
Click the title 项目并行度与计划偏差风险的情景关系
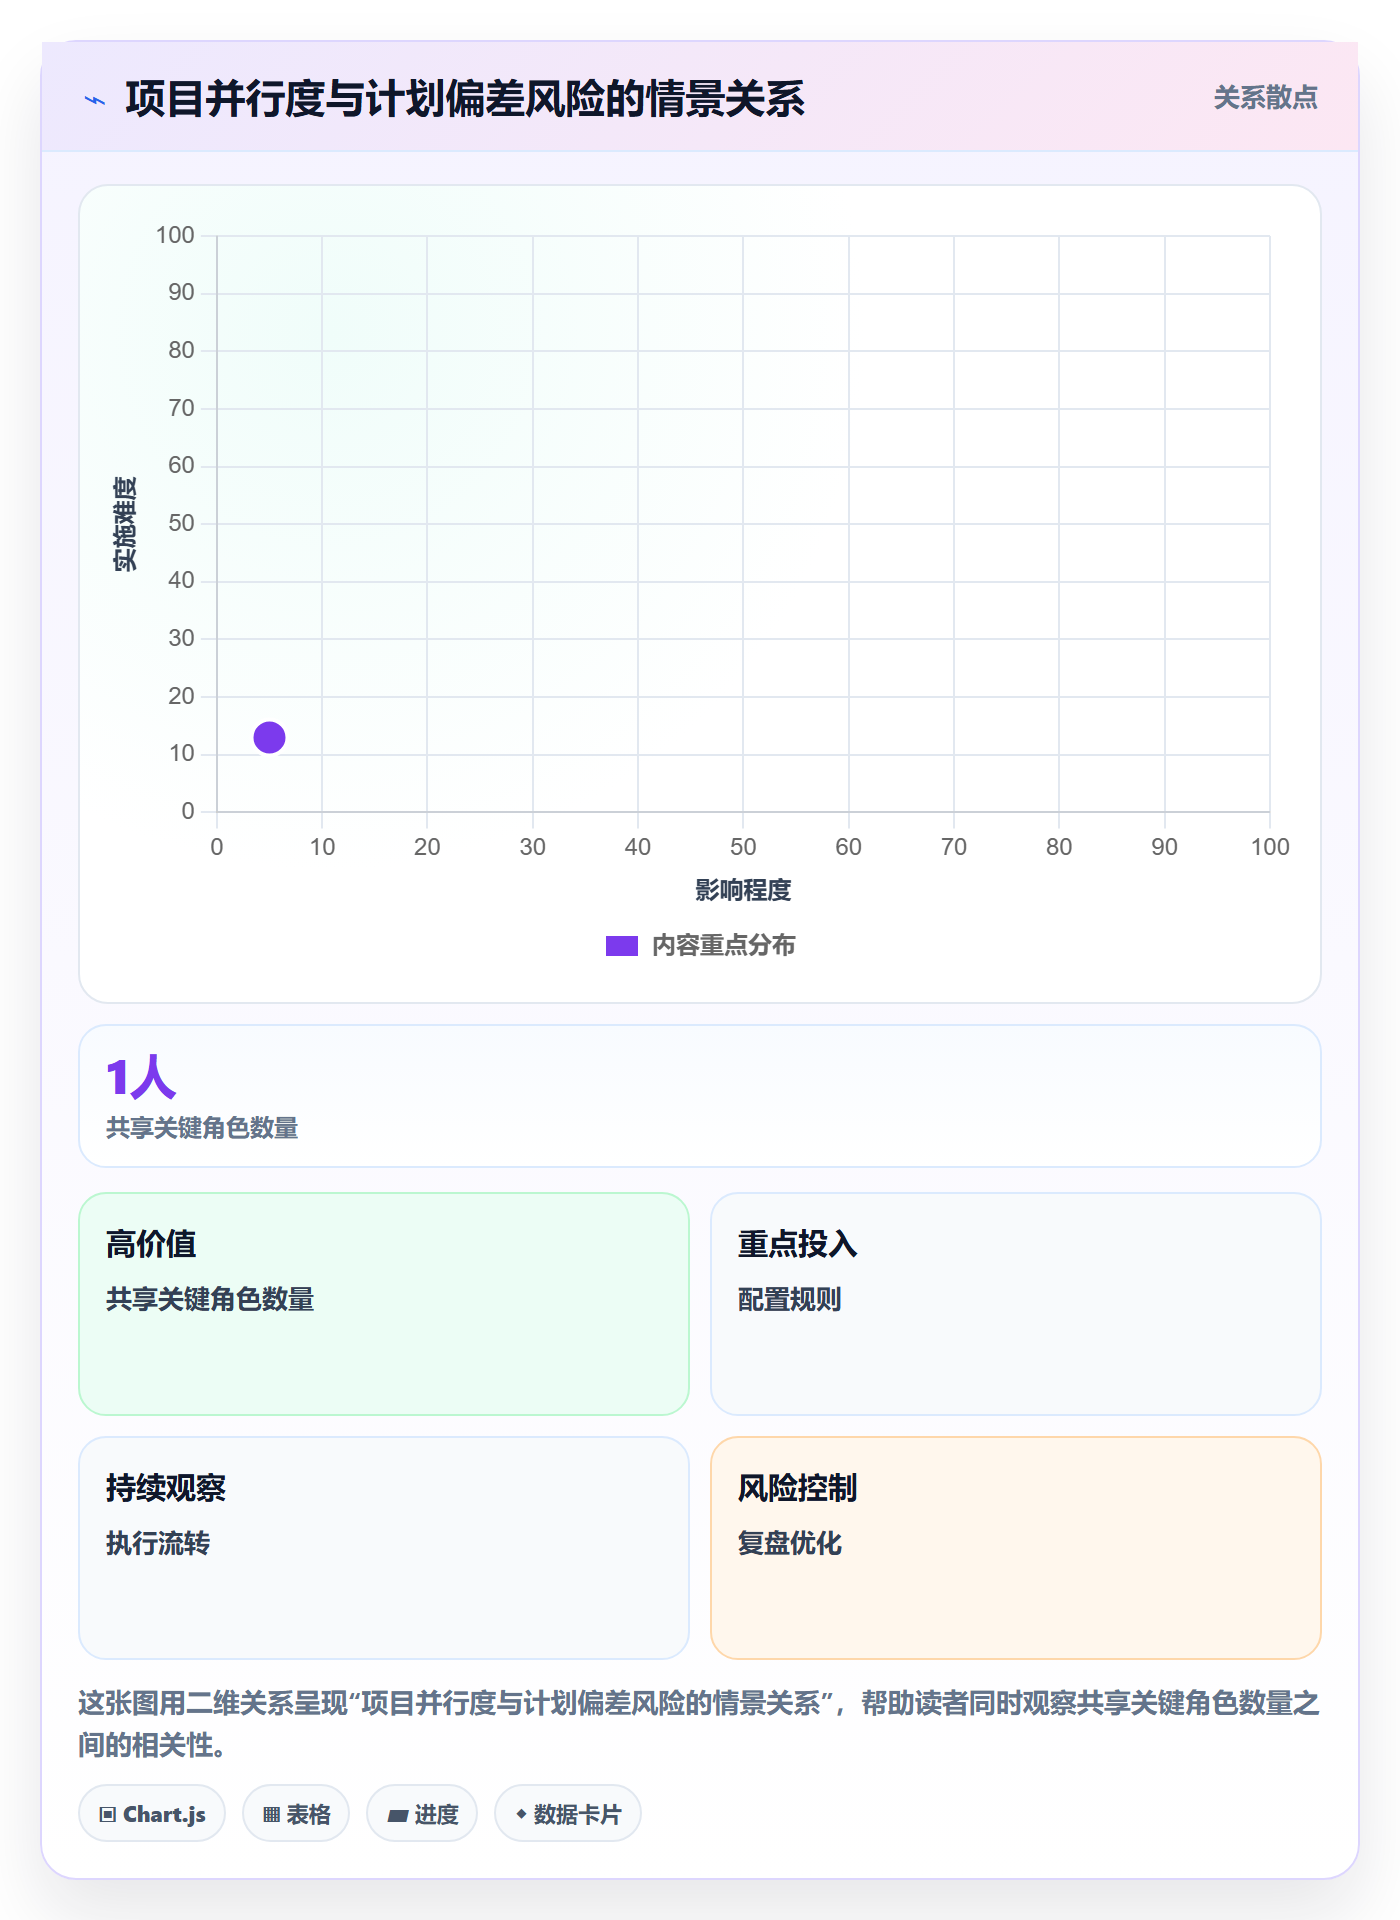click(465, 99)
